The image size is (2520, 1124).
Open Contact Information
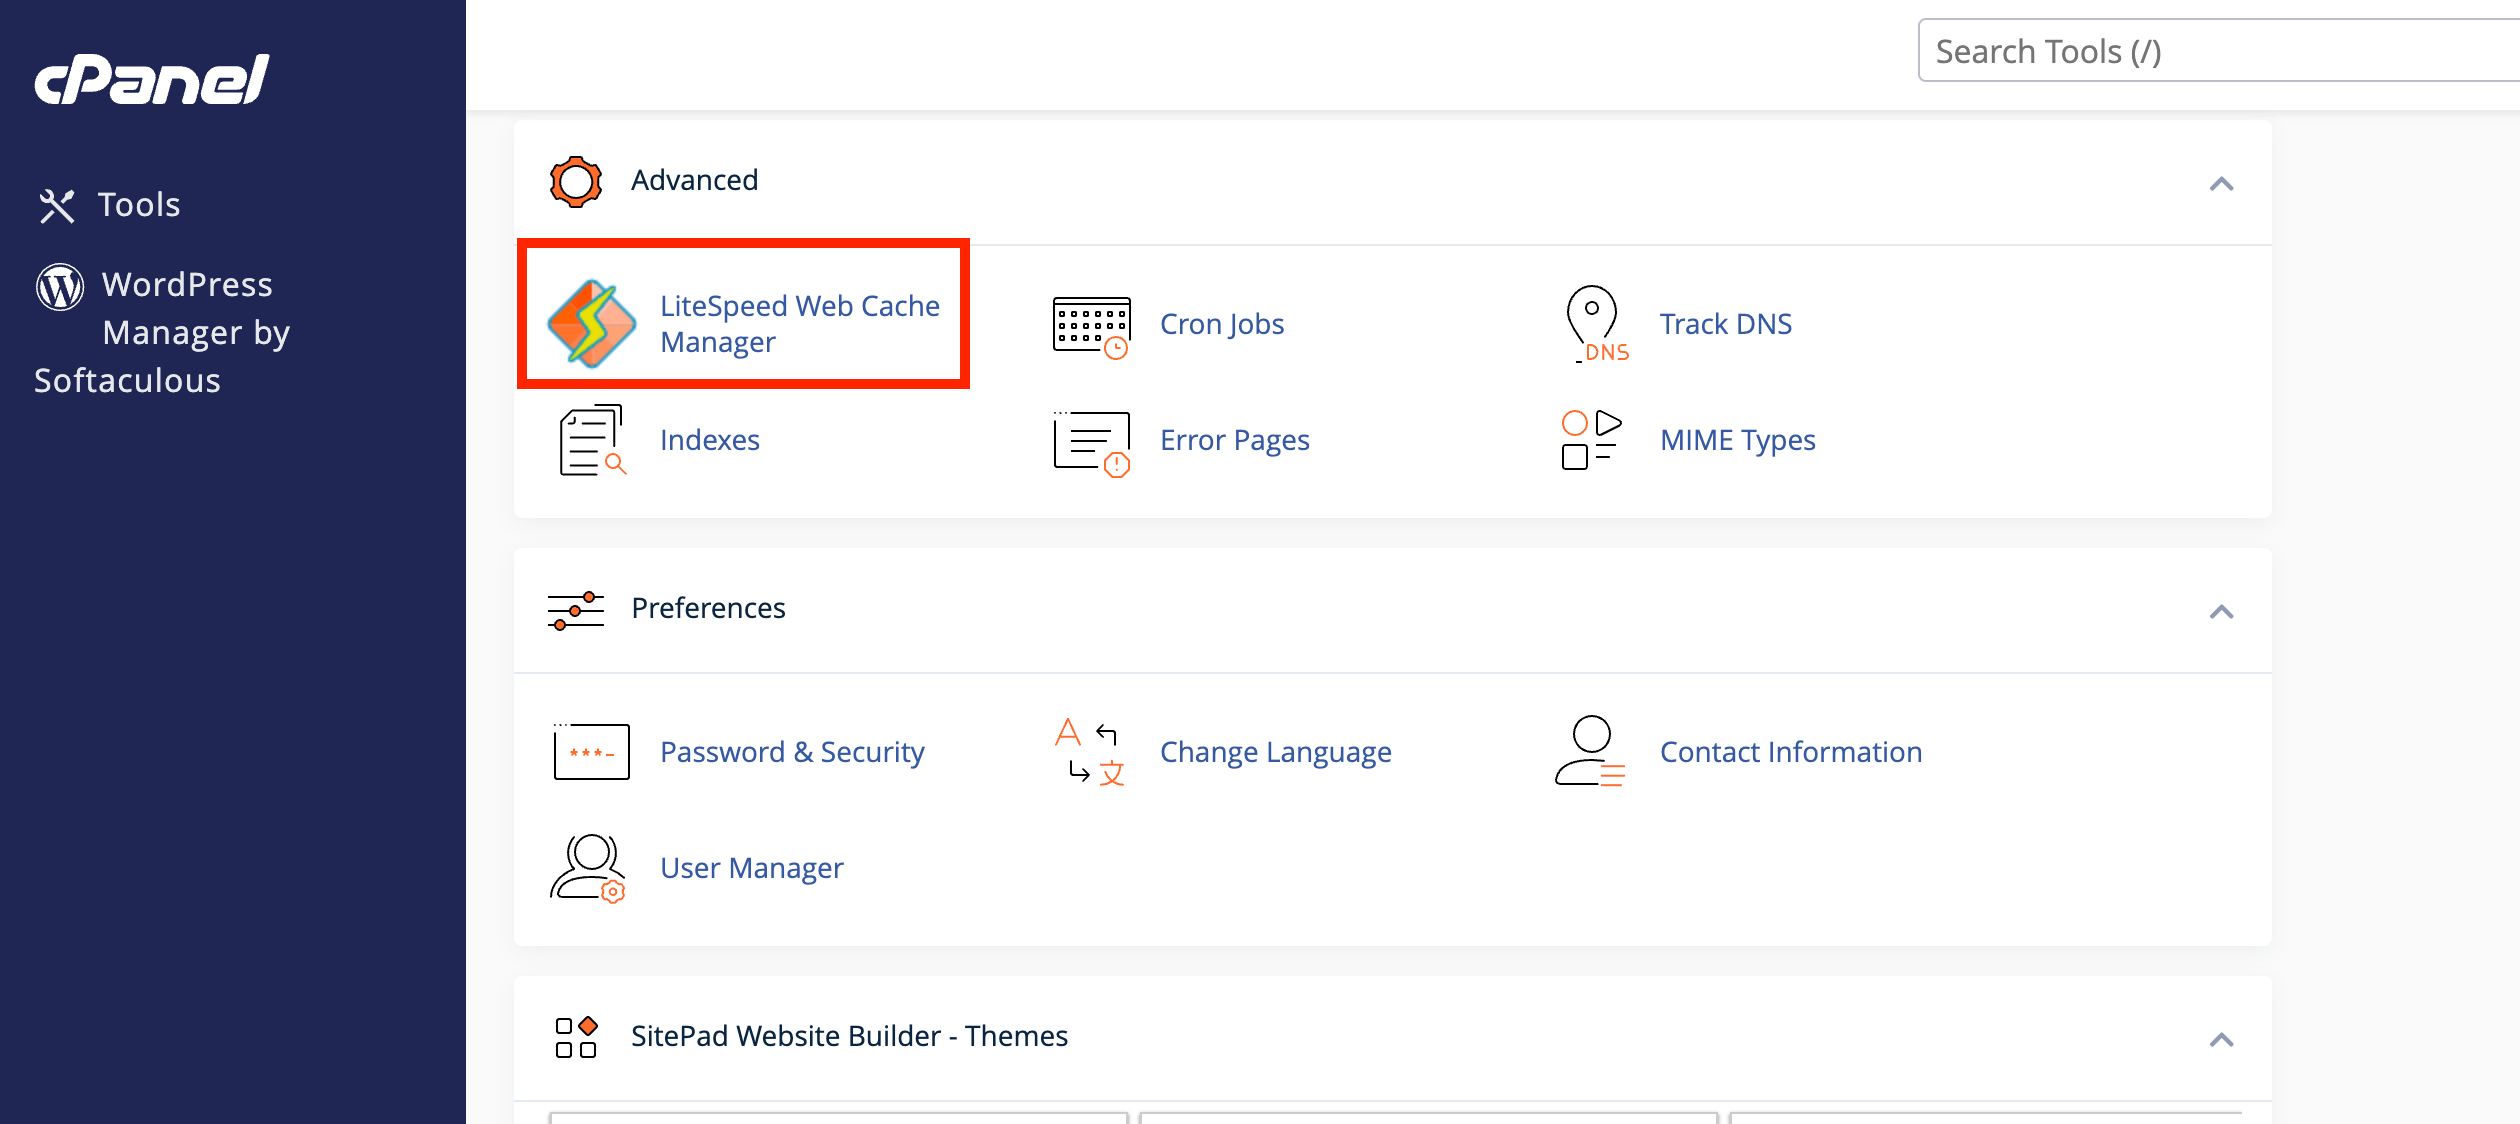click(x=1791, y=752)
